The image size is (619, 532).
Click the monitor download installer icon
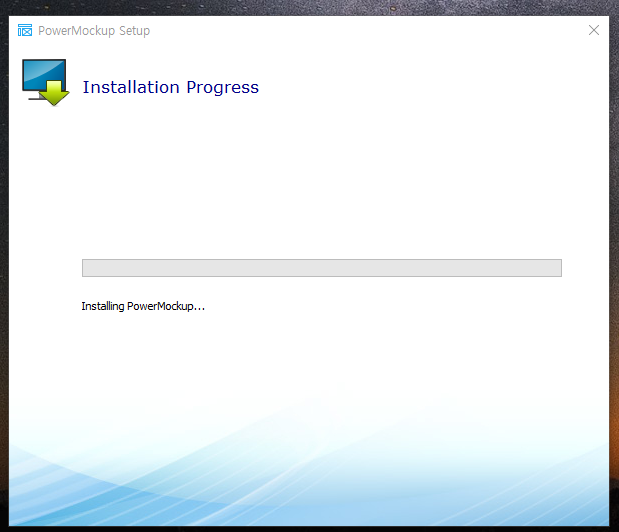45,82
